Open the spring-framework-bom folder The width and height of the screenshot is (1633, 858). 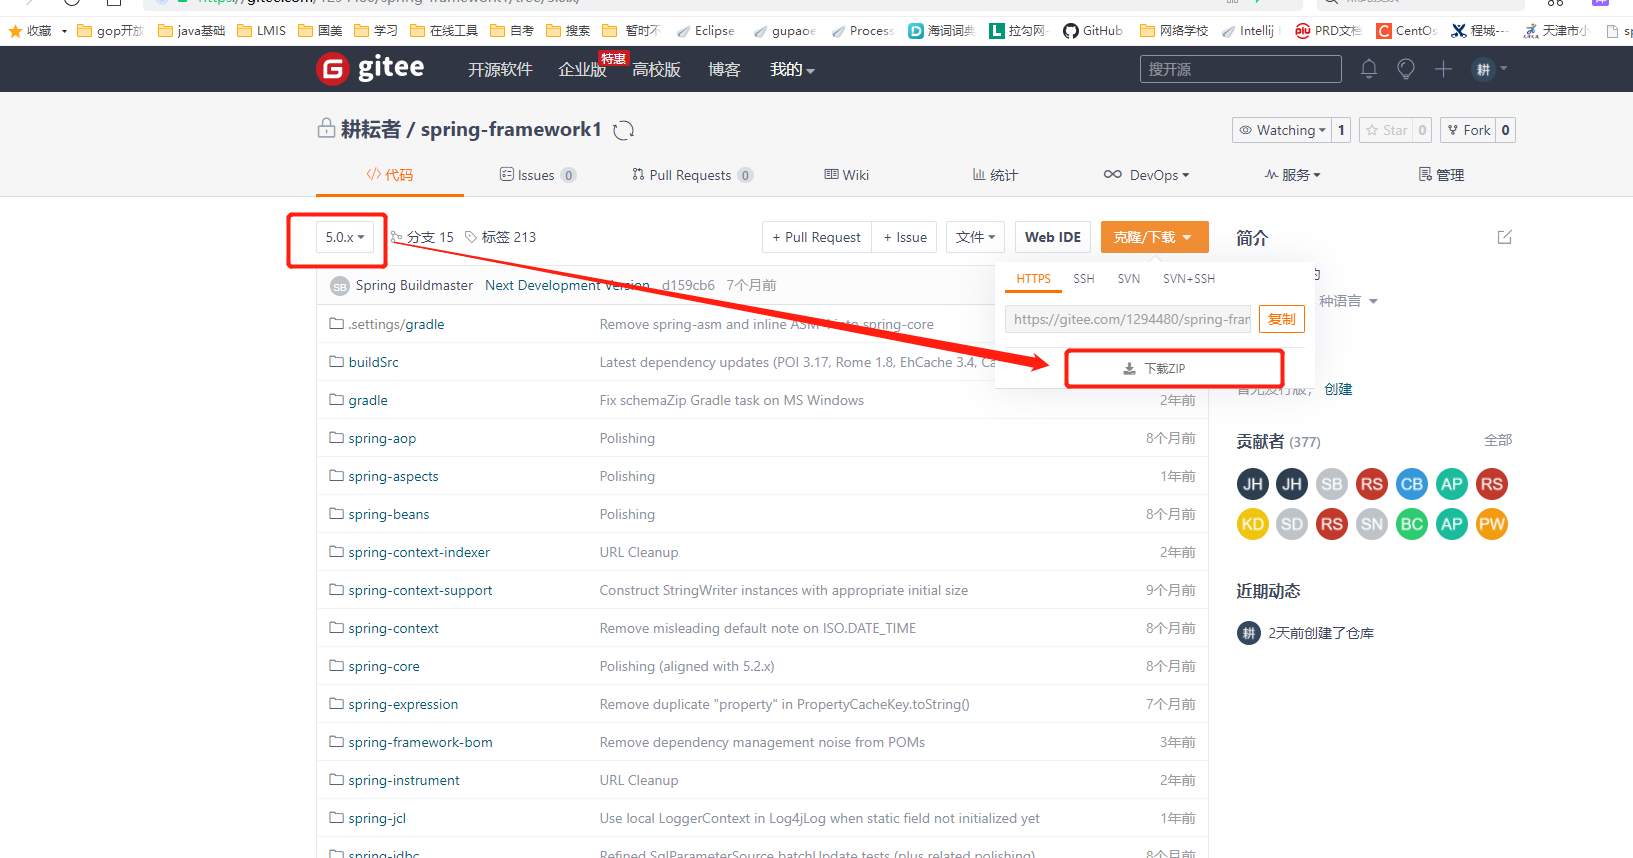(x=420, y=742)
